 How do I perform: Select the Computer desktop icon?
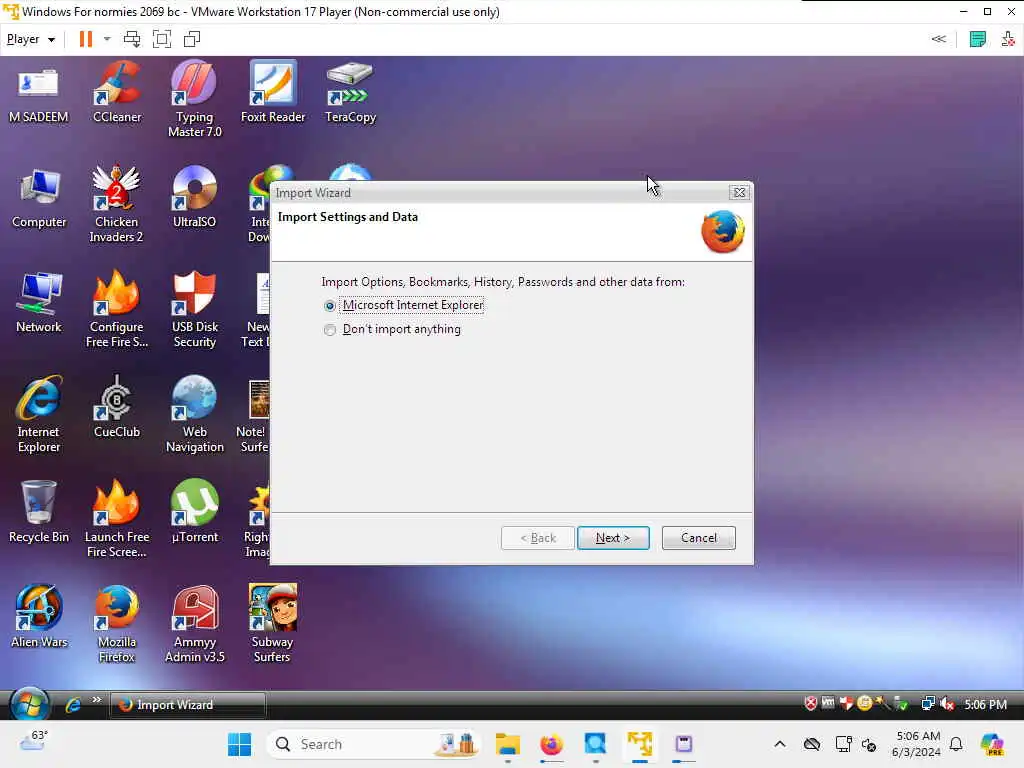click(39, 199)
